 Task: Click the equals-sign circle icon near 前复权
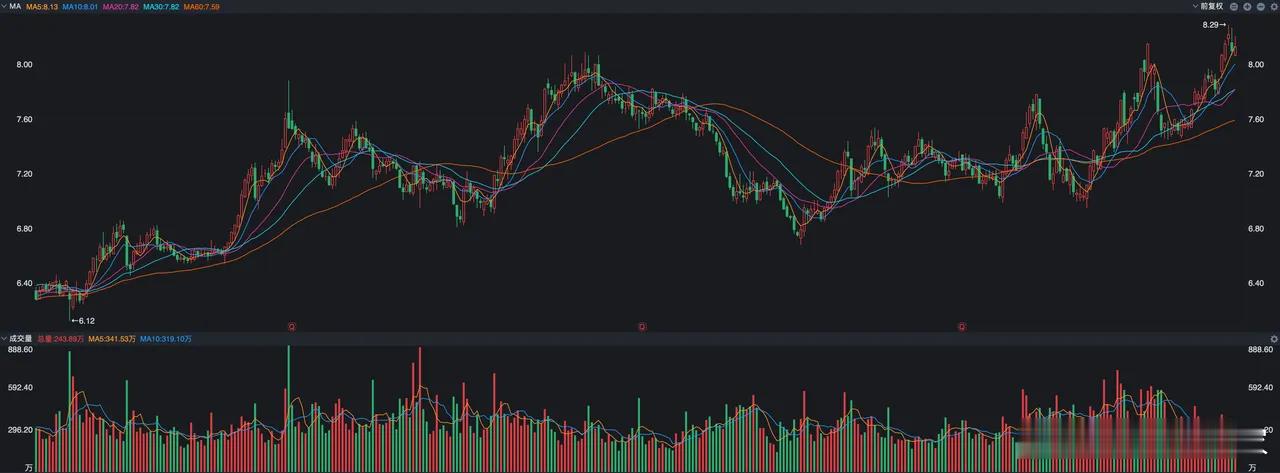pos(1234,7)
